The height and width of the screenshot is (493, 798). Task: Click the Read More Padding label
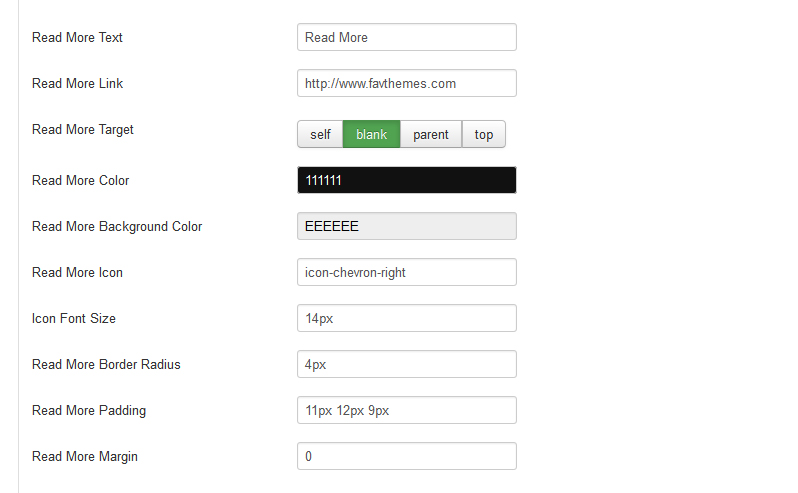tap(89, 411)
